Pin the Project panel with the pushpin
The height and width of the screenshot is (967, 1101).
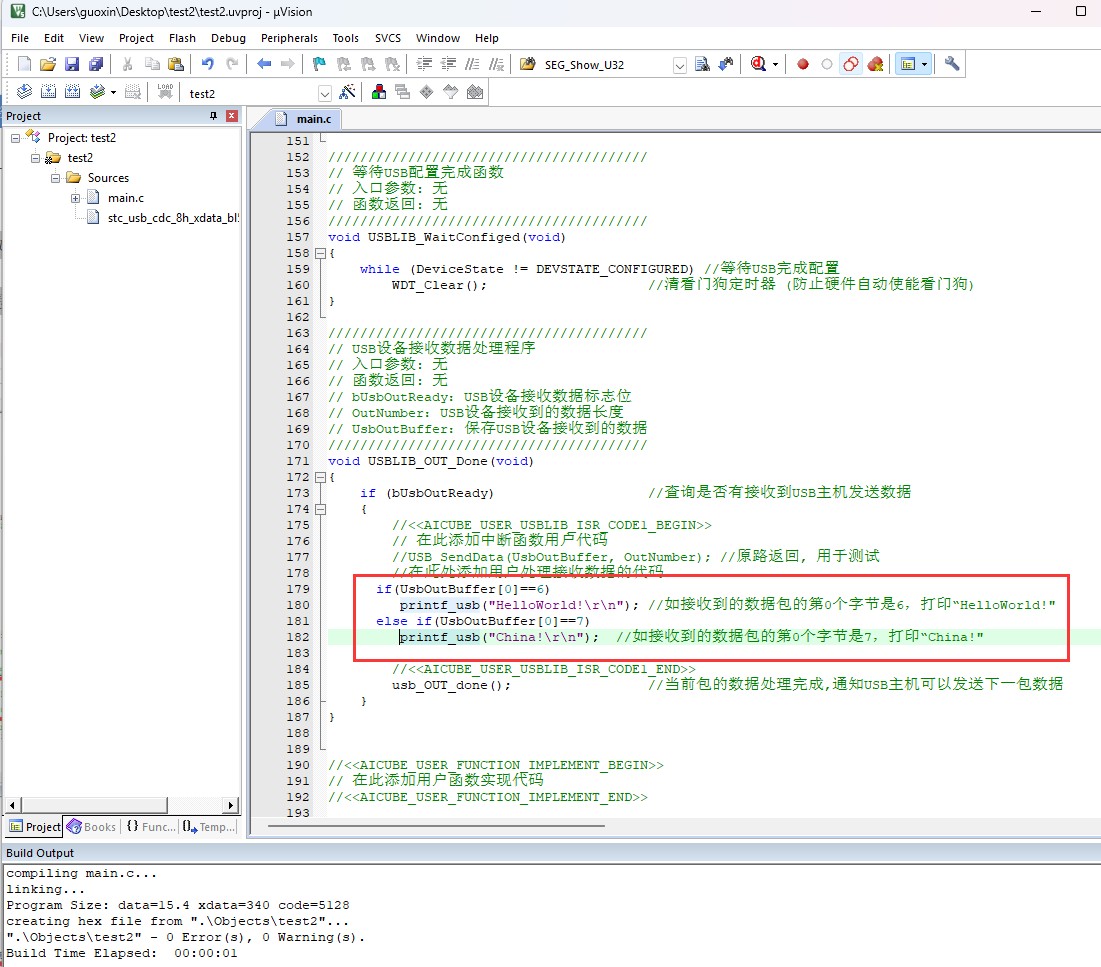pos(213,116)
